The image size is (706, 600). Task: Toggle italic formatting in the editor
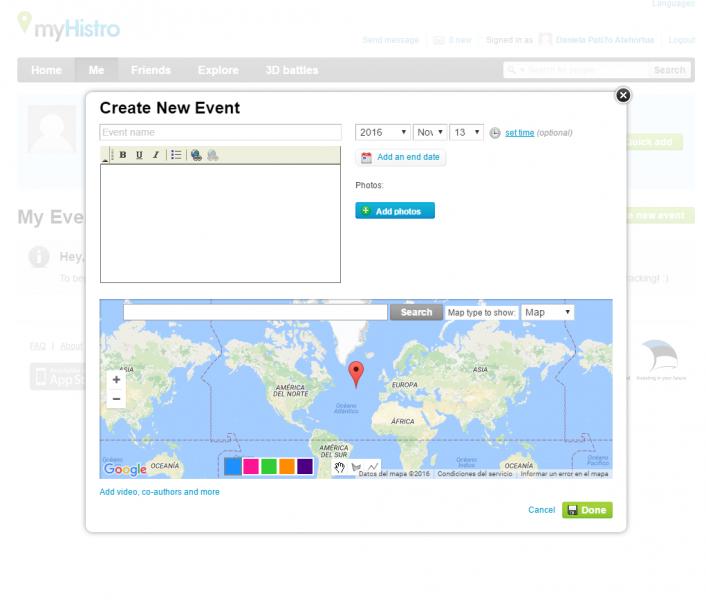click(156, 155)
